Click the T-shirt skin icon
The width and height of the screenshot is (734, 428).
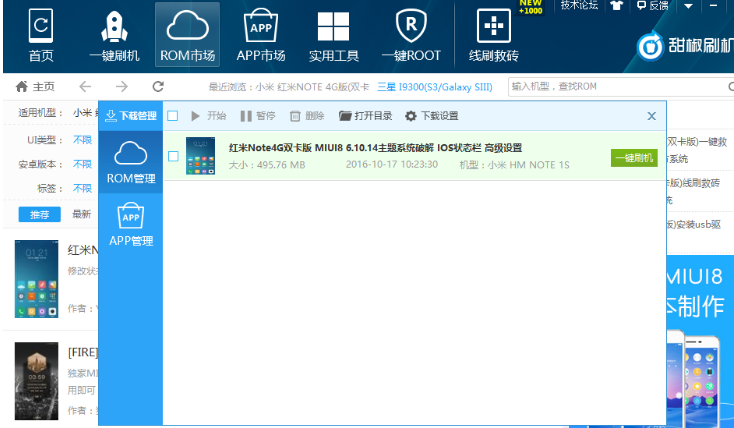(617, 6)
